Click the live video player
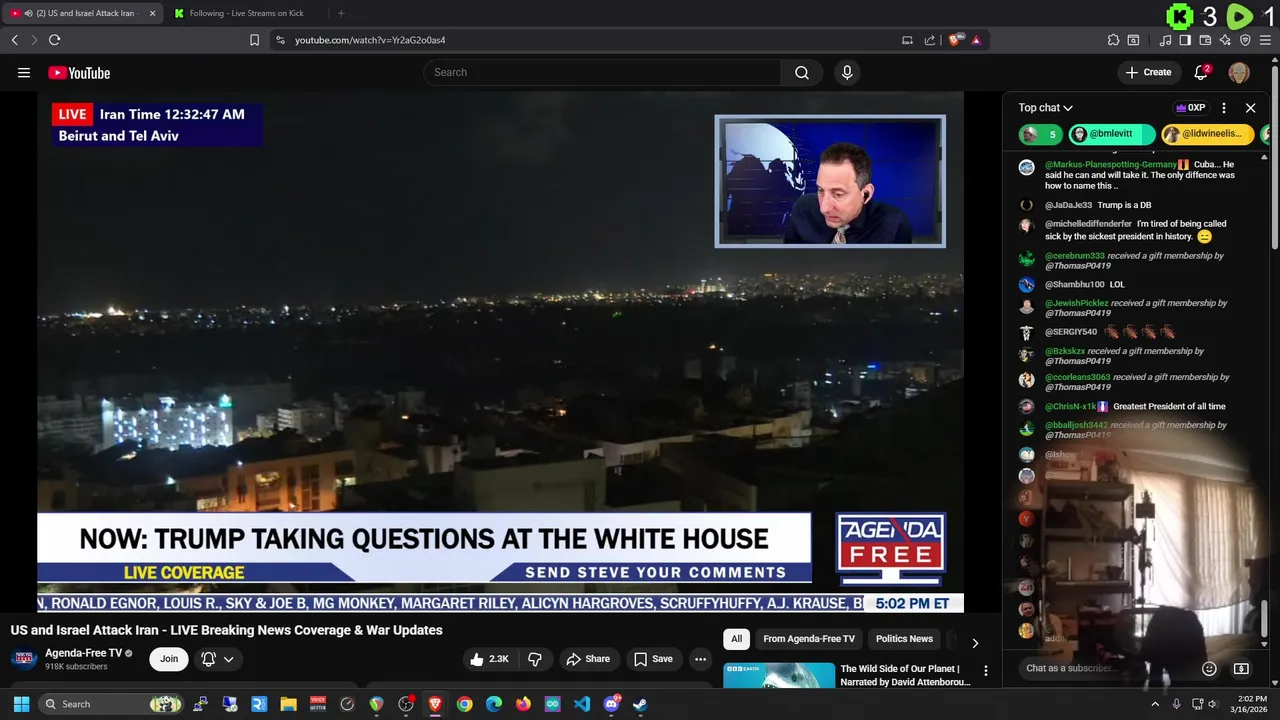 point(500,352)
